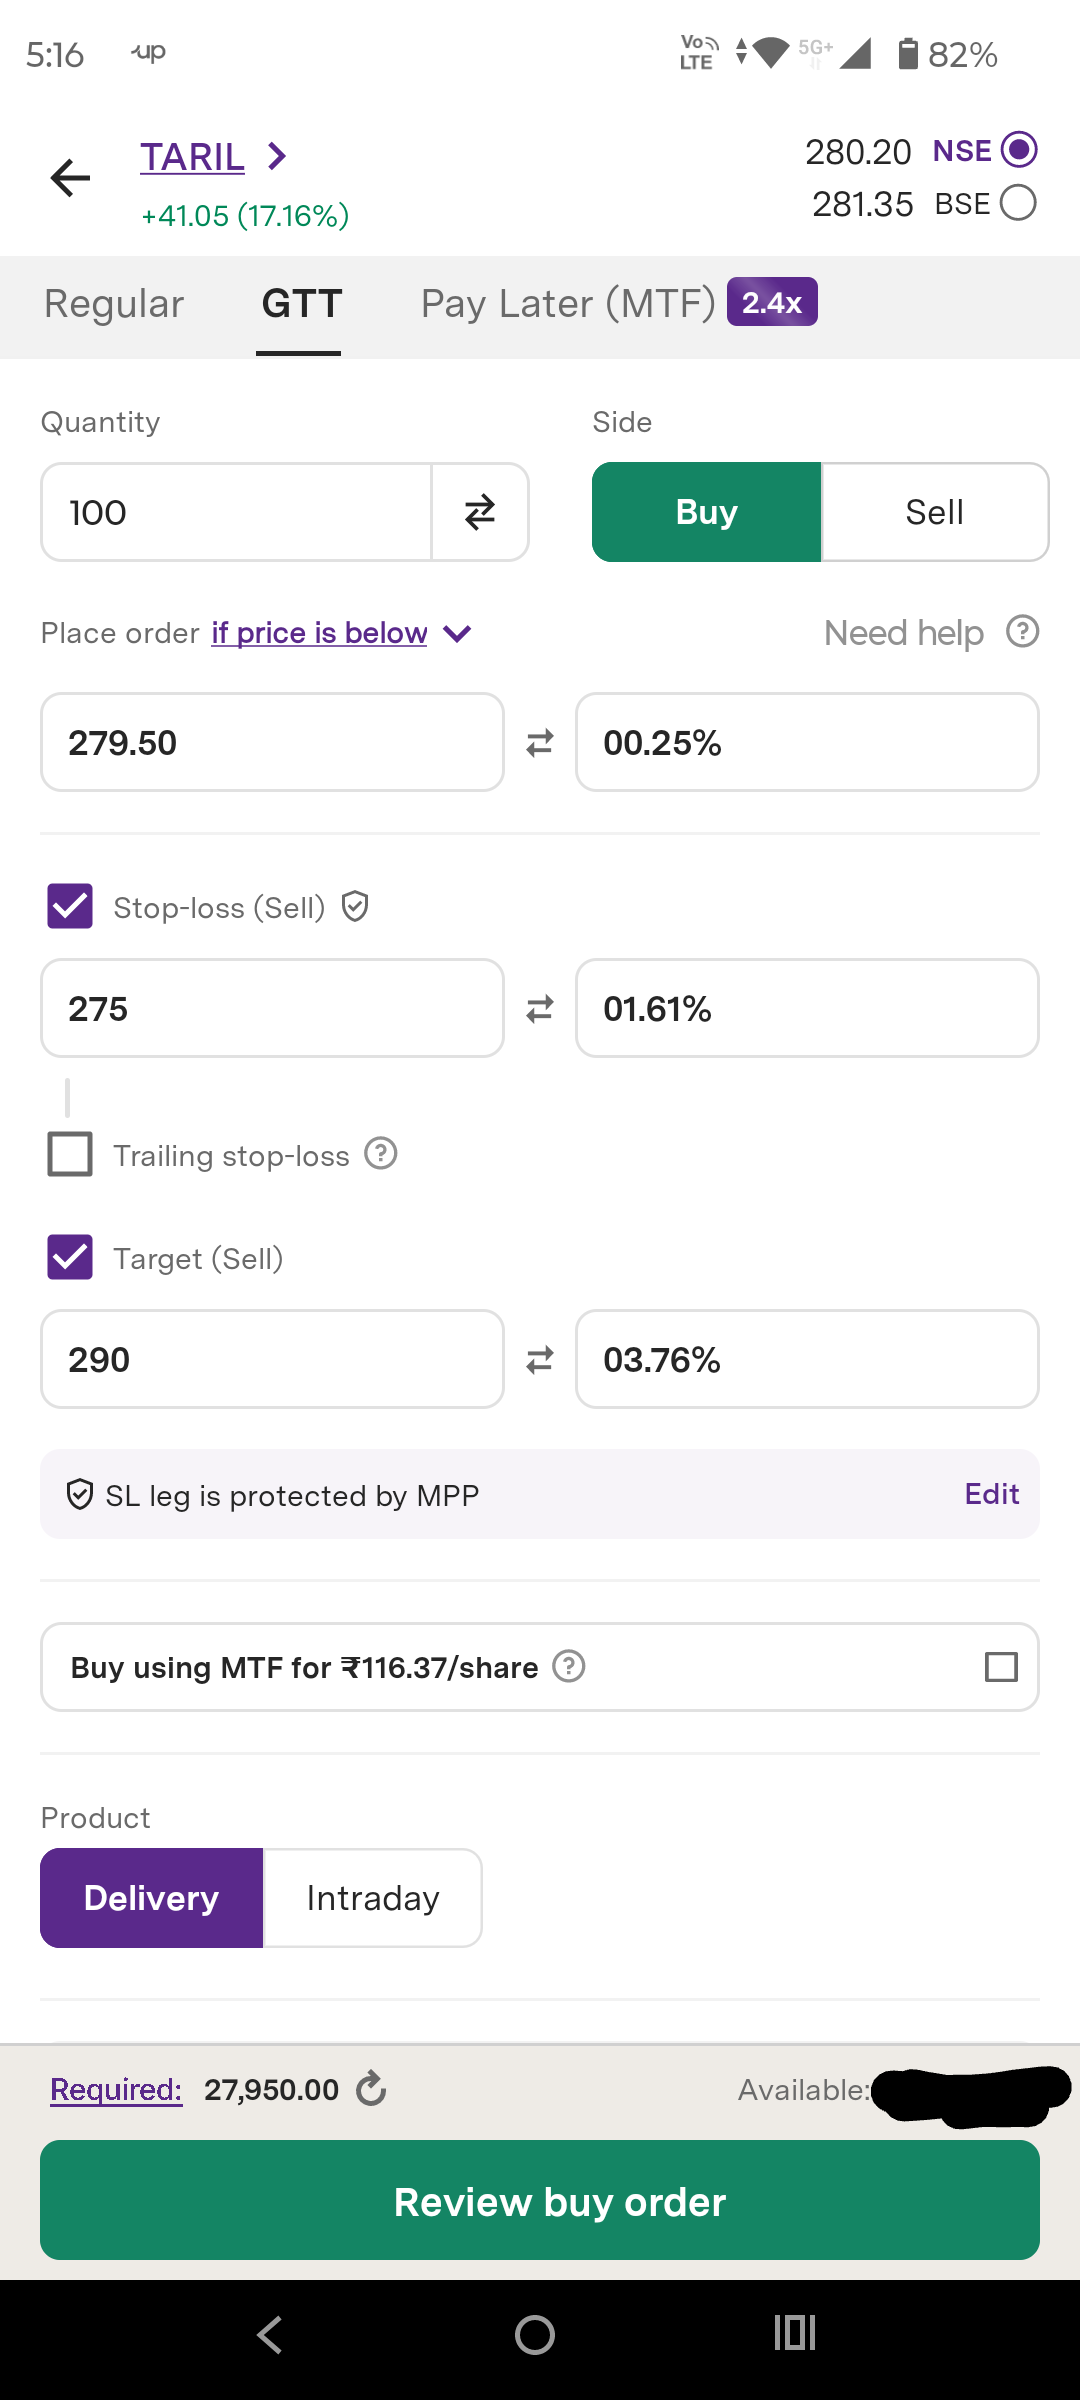Tap the back arrow icon
1080x2400 pixels.
tap(70, 178)
